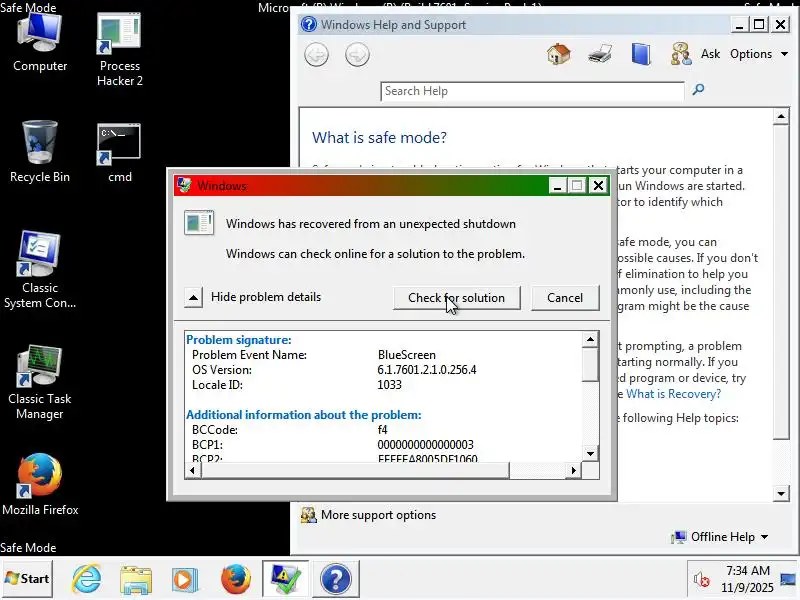This screenshot has height=600, width=800.
Task: Click problem details scroll down arrow
Action: pyautogui.click(x=590, y=454)
